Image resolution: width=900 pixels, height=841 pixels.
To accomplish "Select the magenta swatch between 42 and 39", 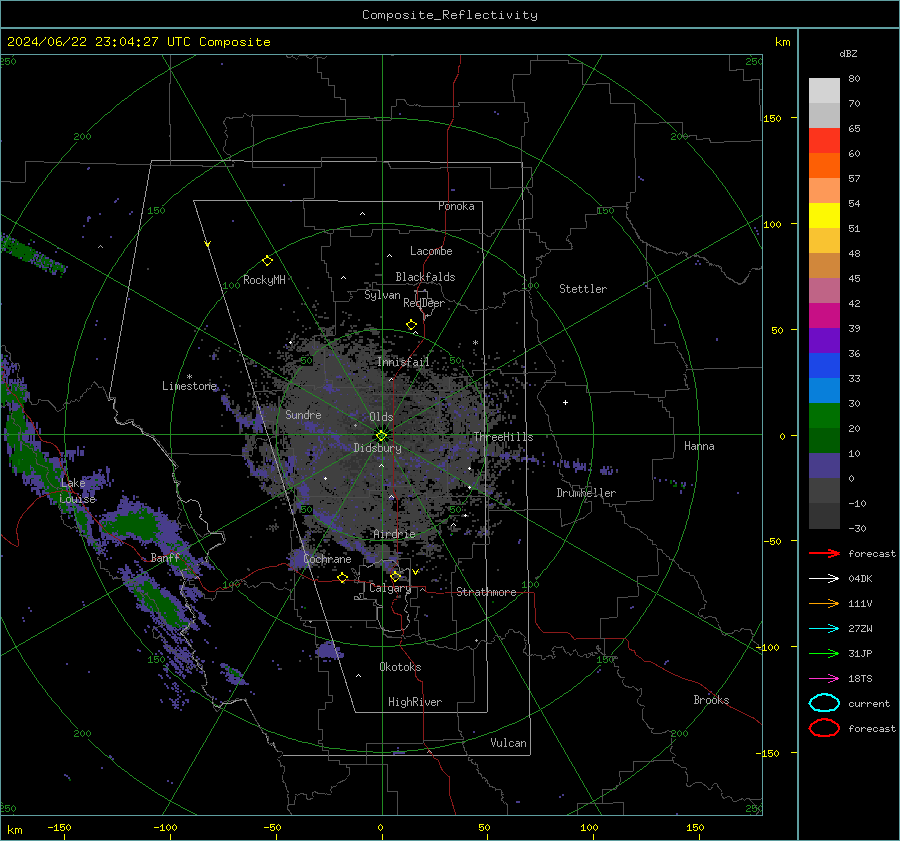I will pyautogui.click(x=824, y=315).
